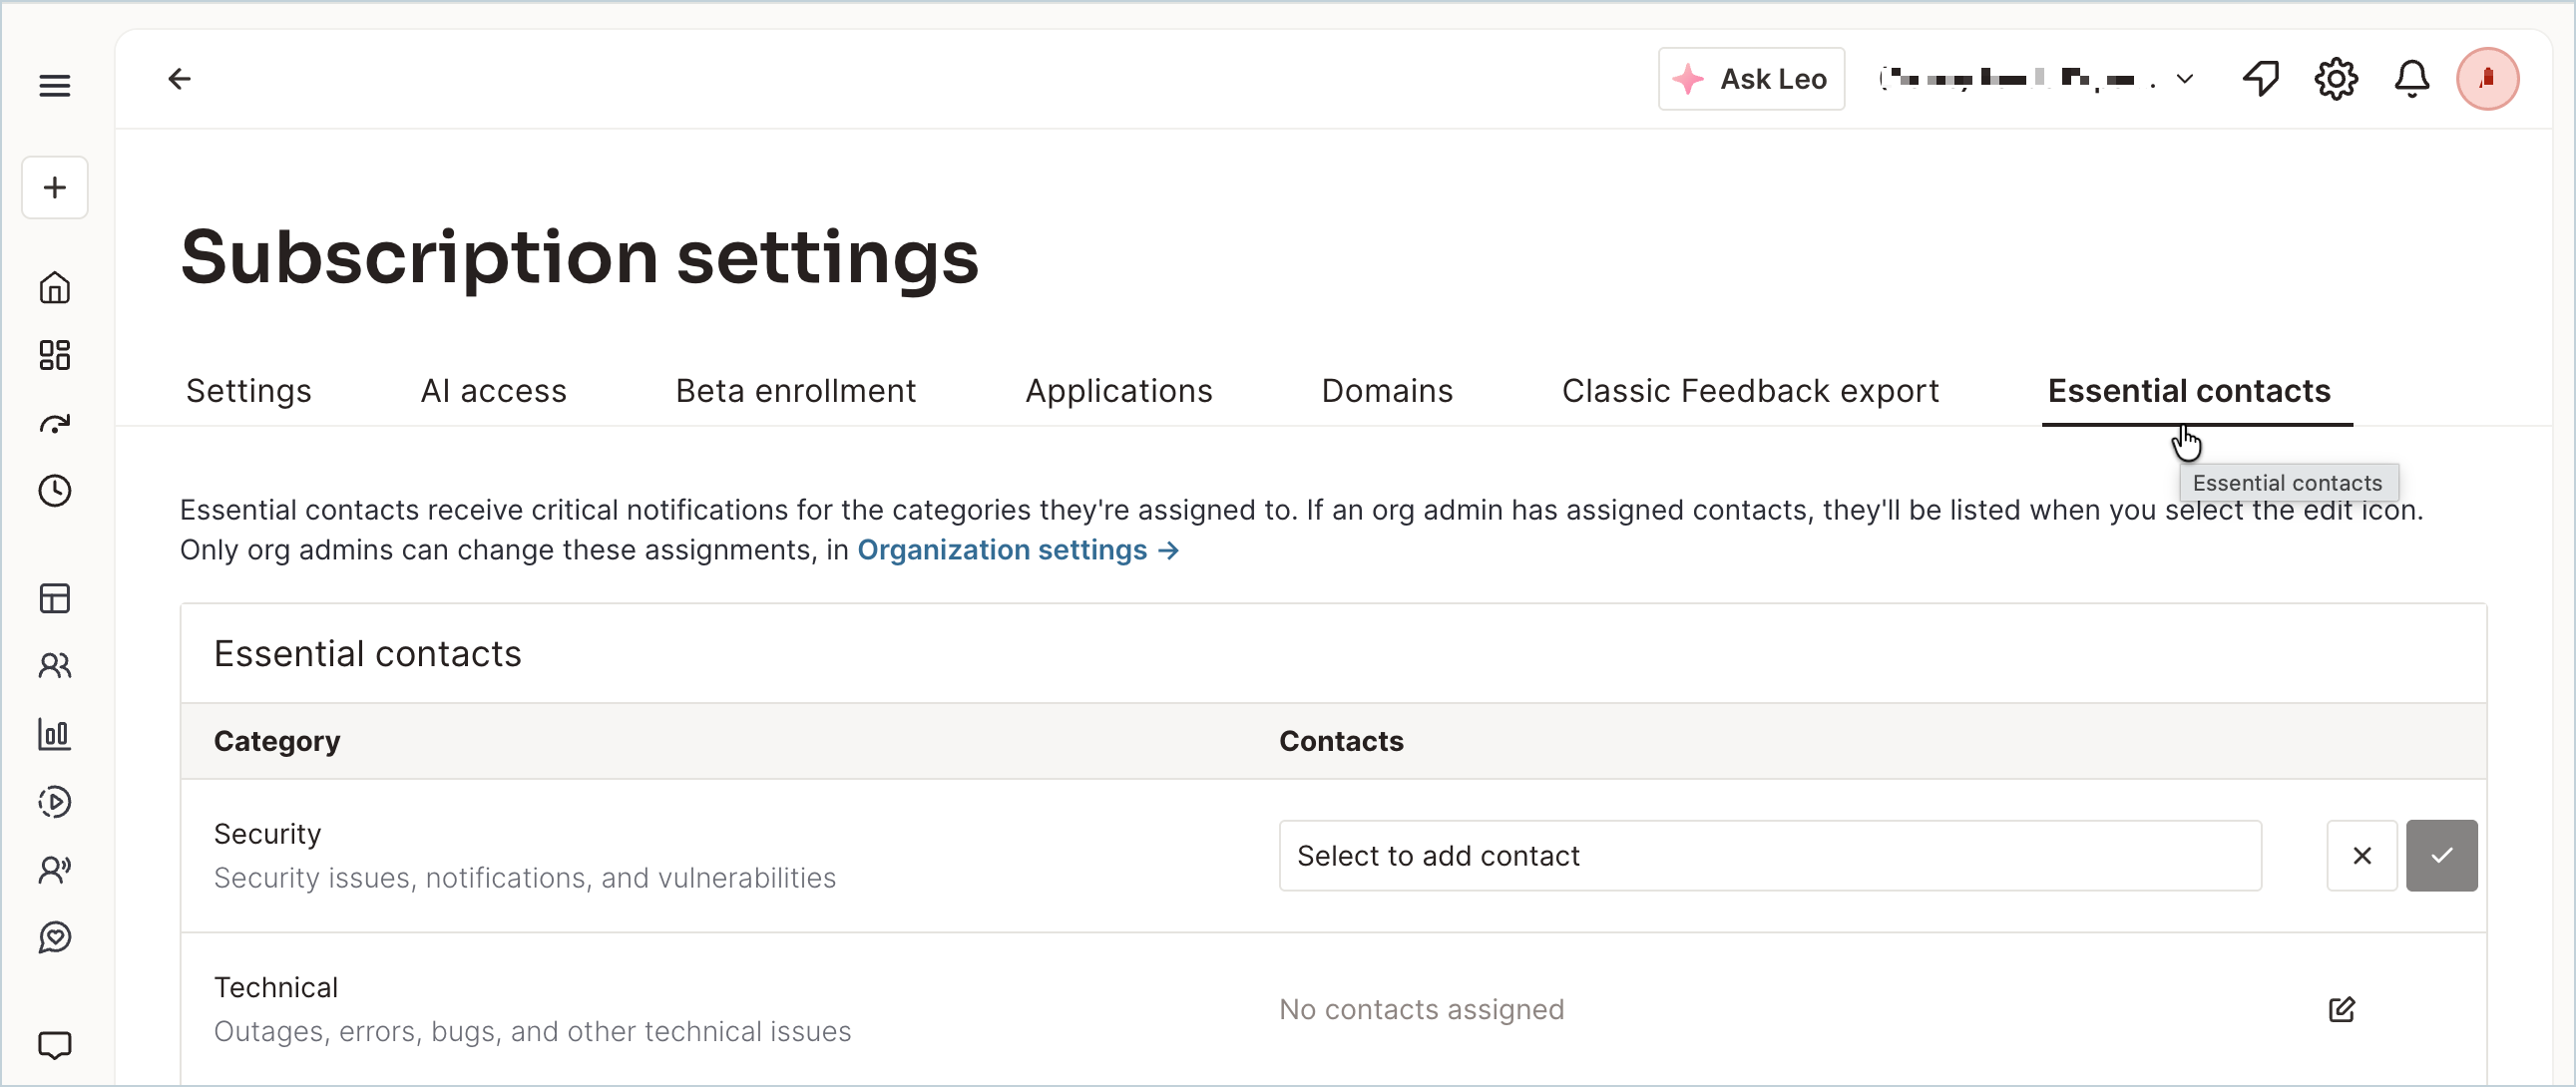Click the plus create button in sidebar

tap(55, 187)
